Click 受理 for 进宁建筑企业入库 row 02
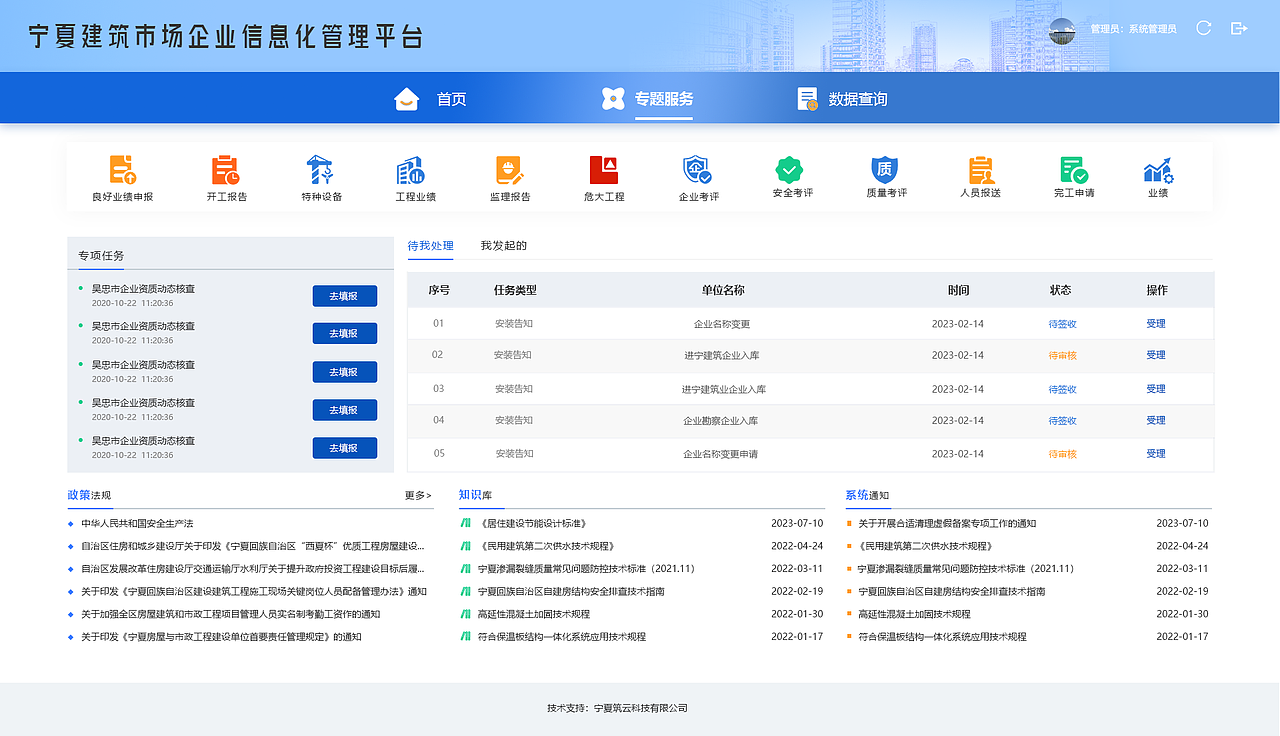 click(x=1156, y=355)
